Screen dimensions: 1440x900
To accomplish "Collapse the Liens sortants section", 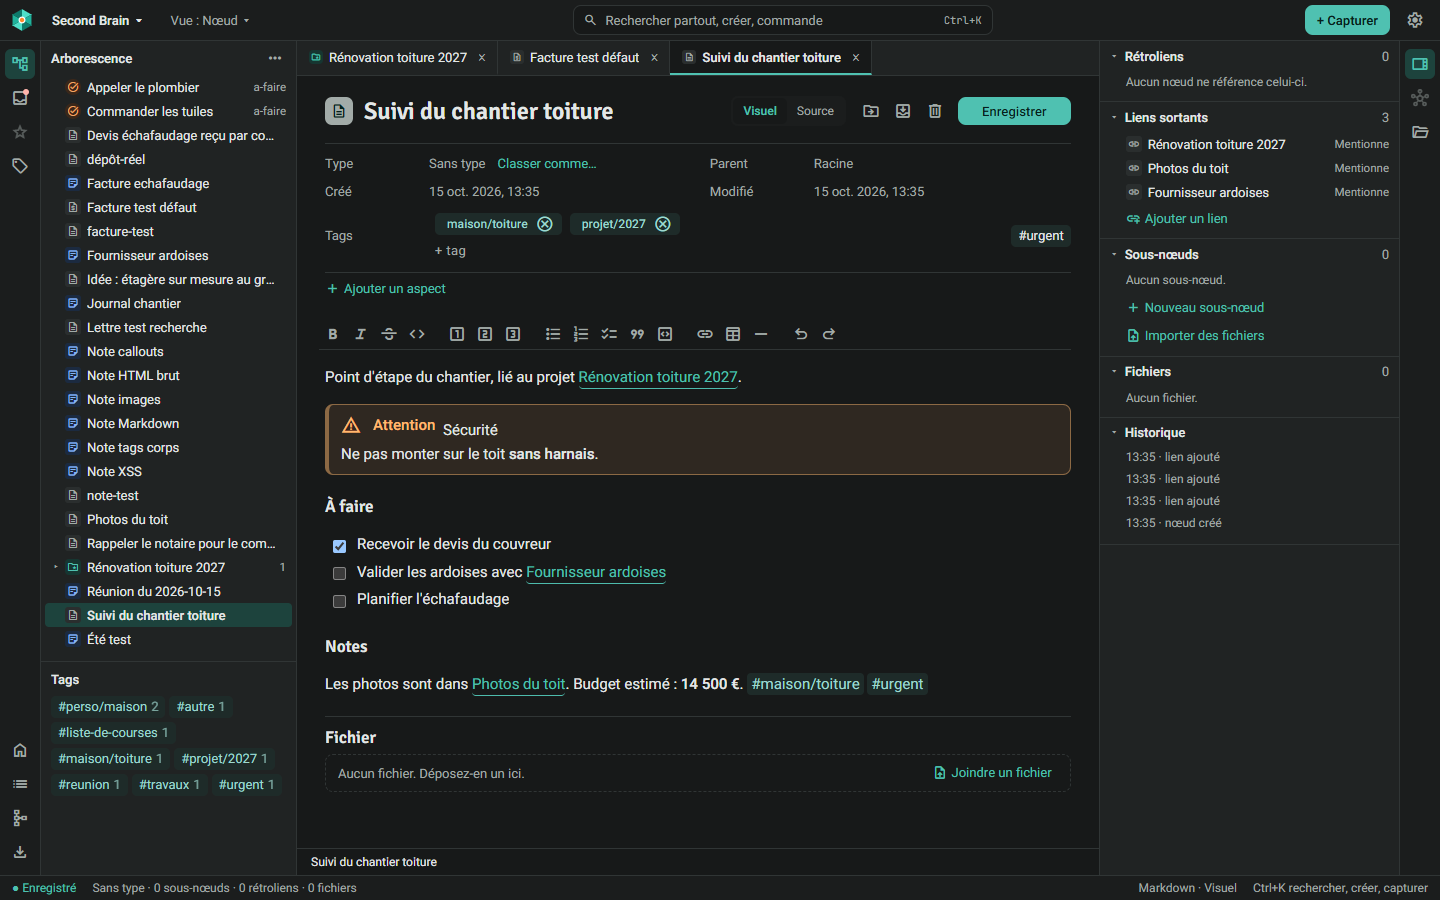I will click(1115, 117).
